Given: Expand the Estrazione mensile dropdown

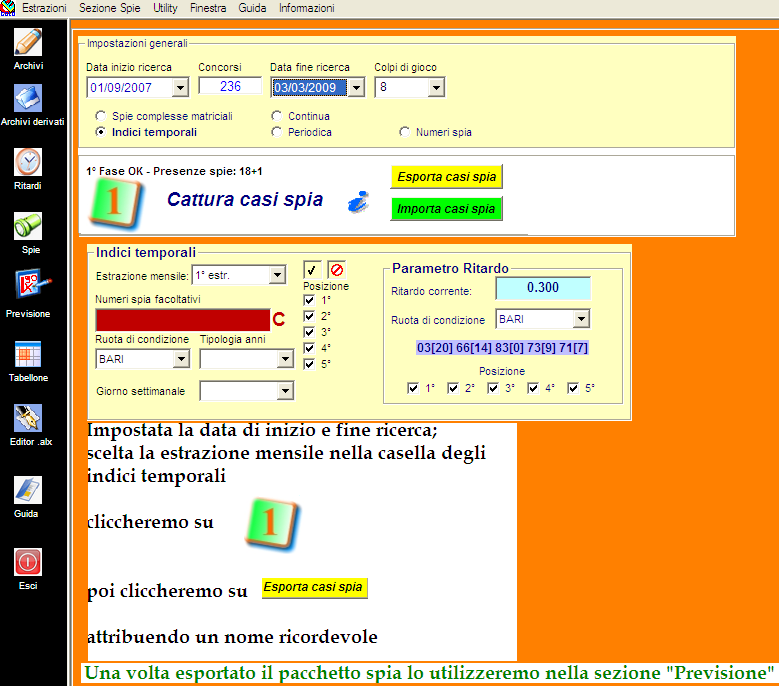Looking at the screenshot, I should pos(277,275).
